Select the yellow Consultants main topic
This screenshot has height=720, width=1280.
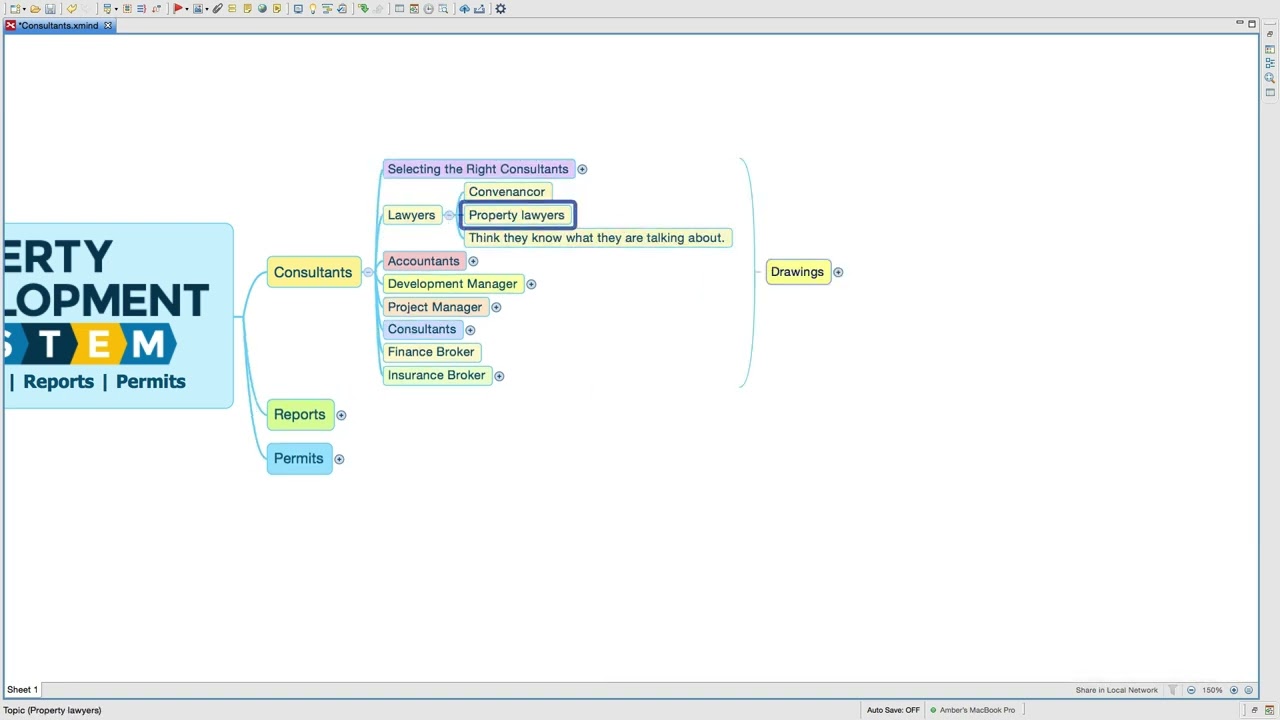313,272
